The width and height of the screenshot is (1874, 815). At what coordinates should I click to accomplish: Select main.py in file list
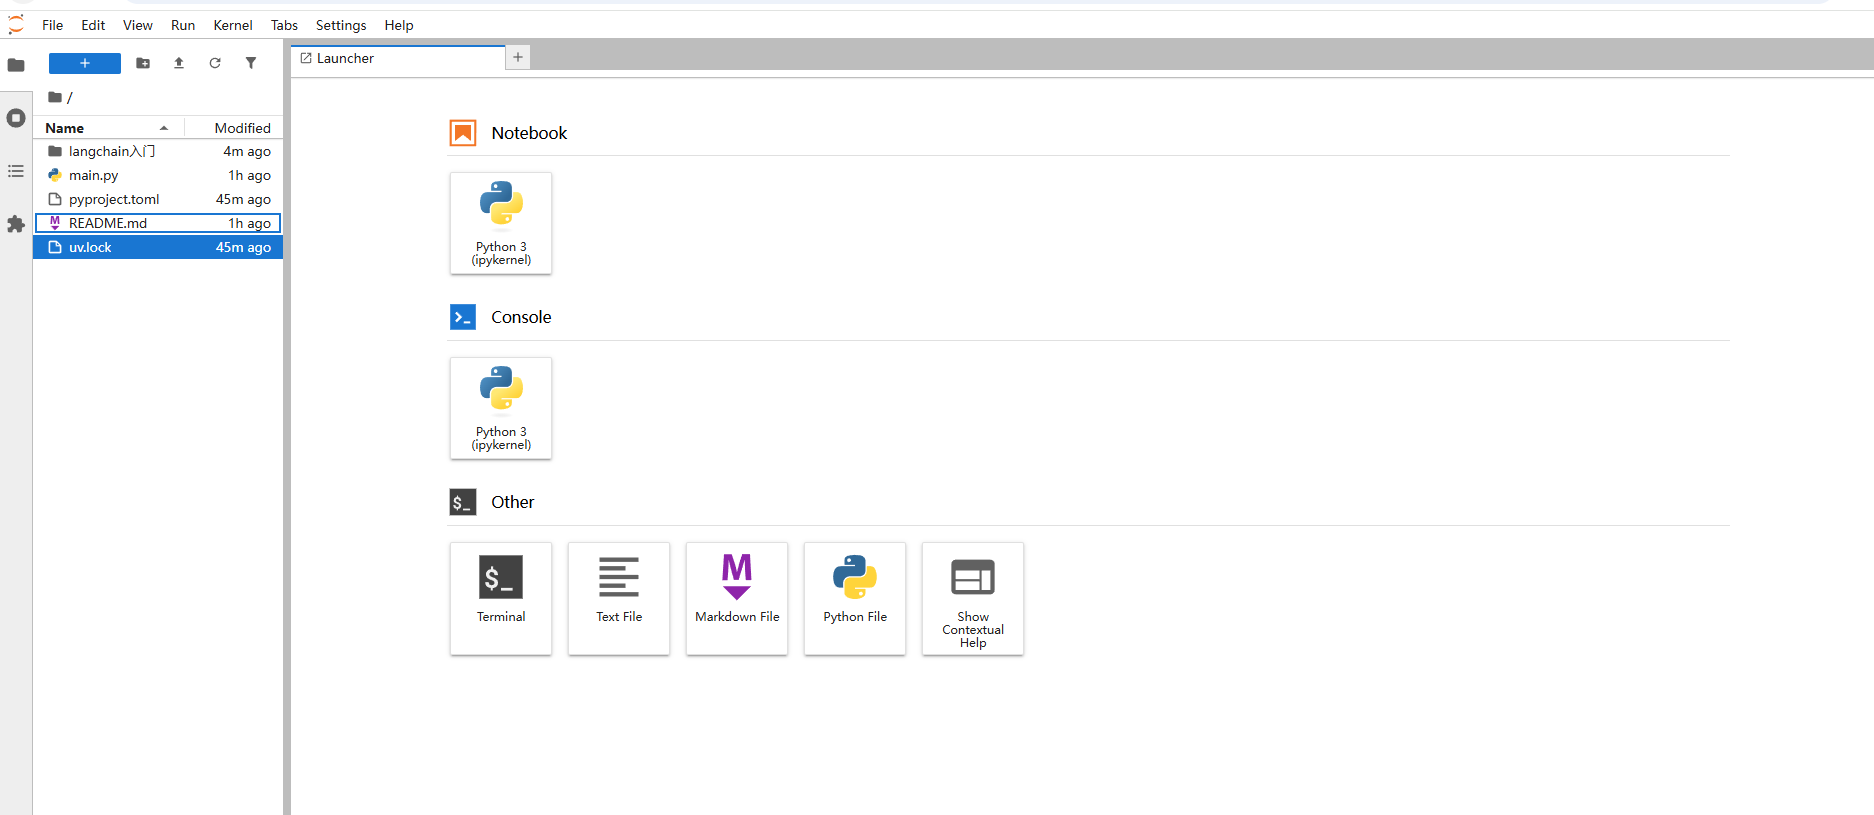tap(158, 175)
